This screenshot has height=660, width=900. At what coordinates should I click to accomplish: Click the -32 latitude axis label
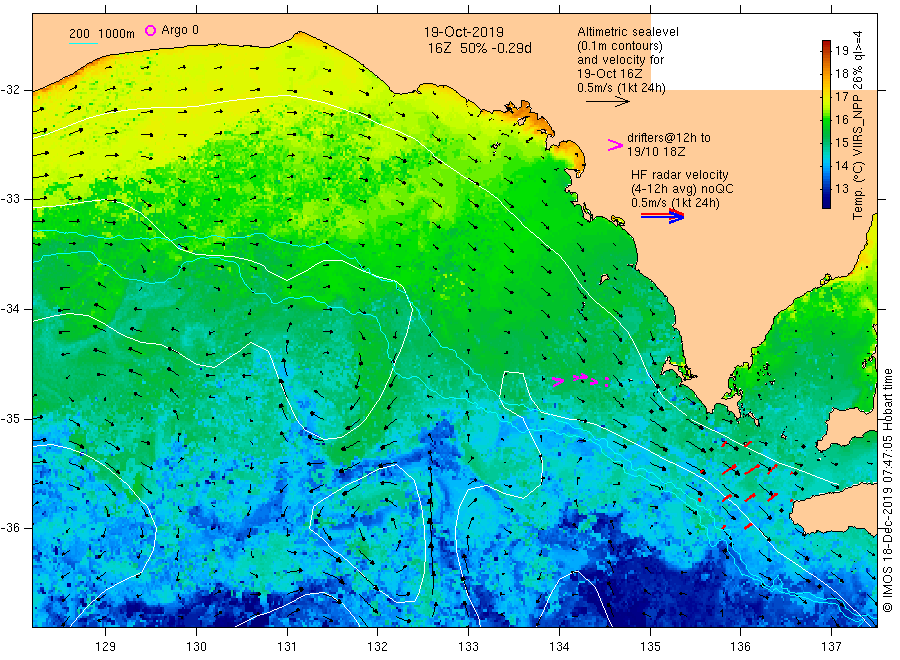(x=10, y=90)
